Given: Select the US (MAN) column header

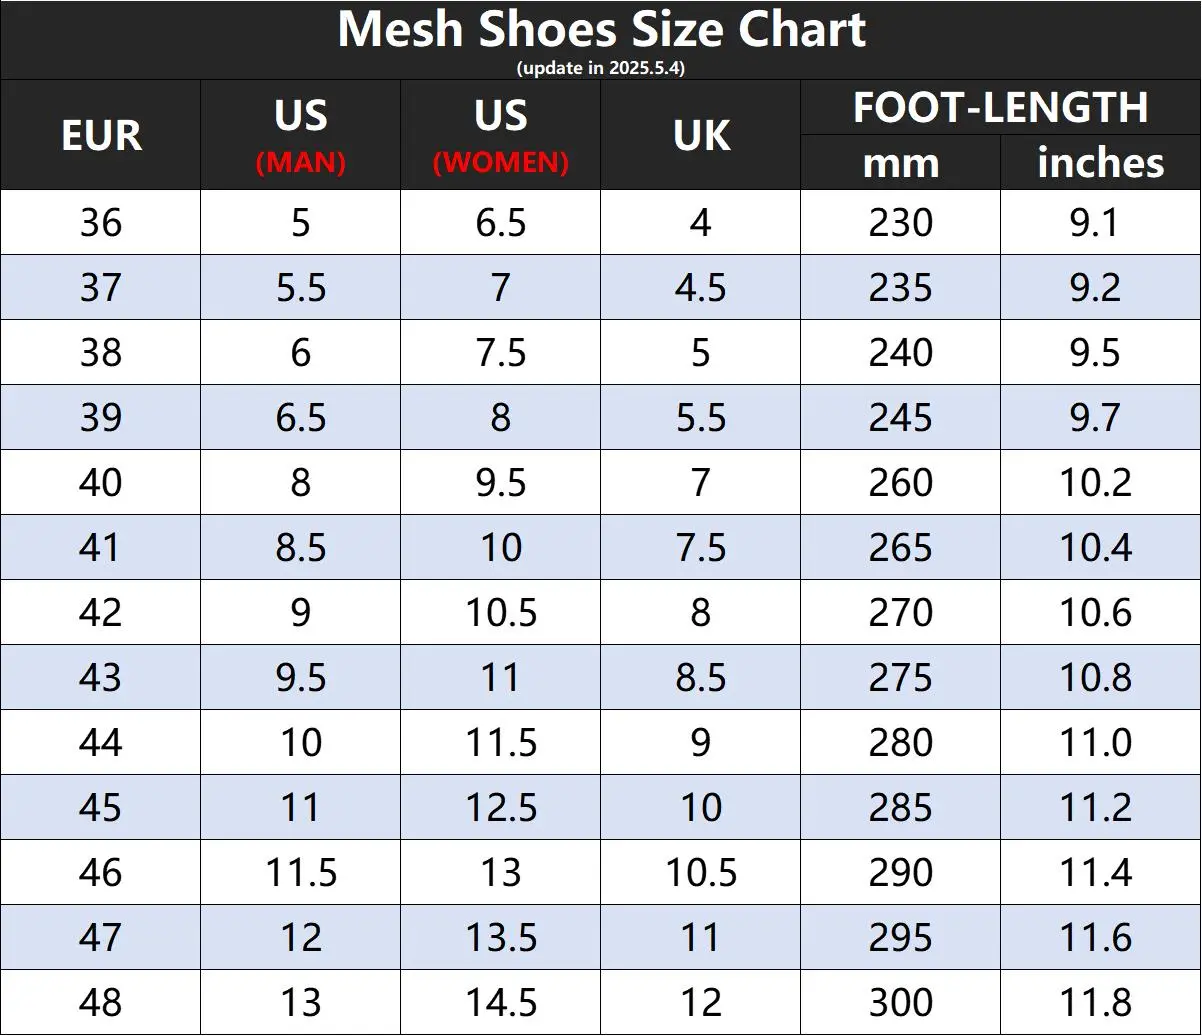Looking at the screenshot, I should pyautogui.click(x=300, y=136).
